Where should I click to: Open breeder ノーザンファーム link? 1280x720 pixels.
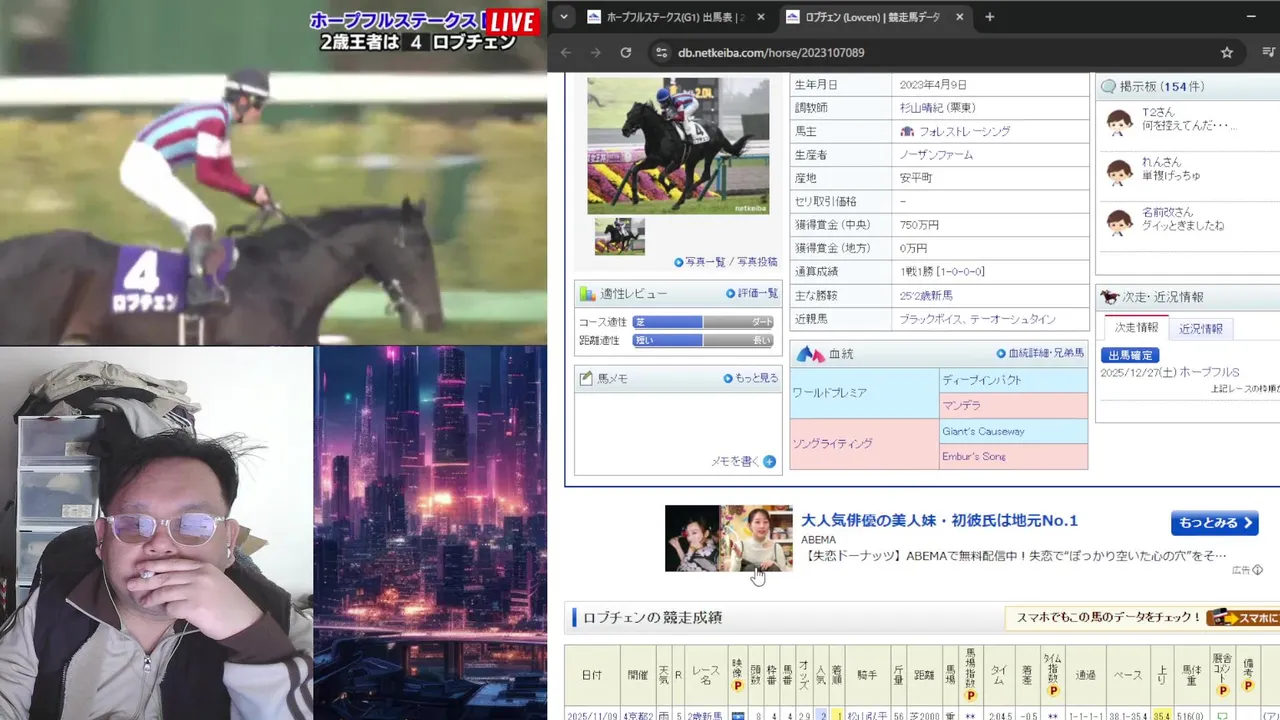pos(936,155)
